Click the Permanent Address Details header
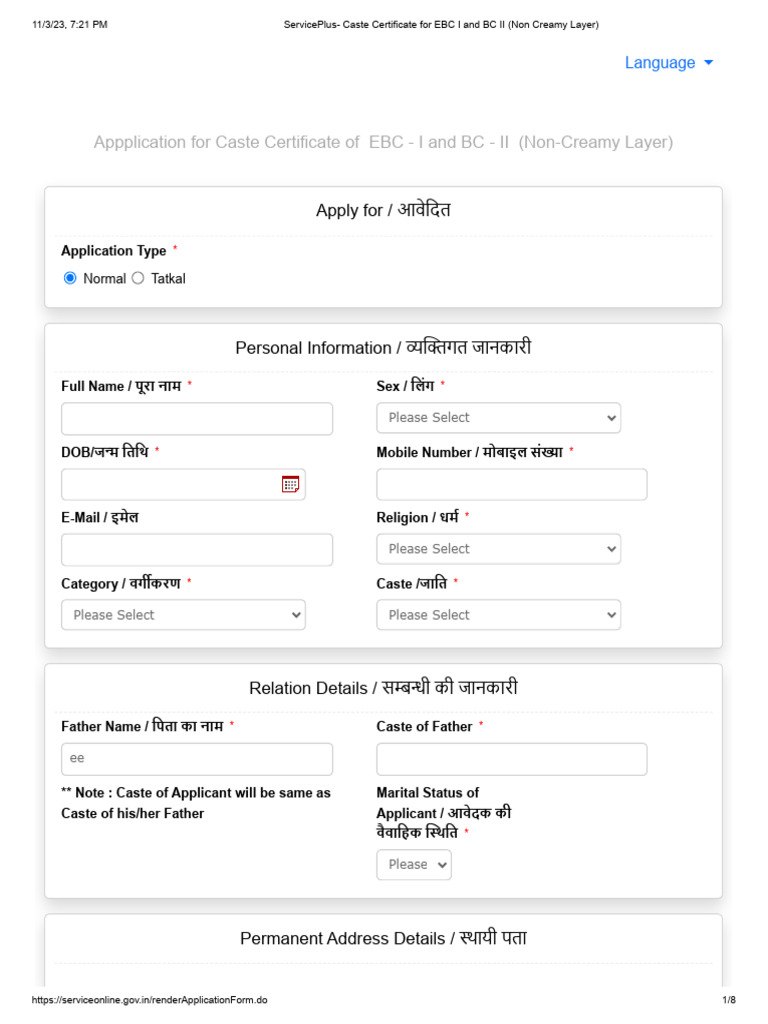The width and height of the screenshot is (768, 1024). click(x=383, y=938)
